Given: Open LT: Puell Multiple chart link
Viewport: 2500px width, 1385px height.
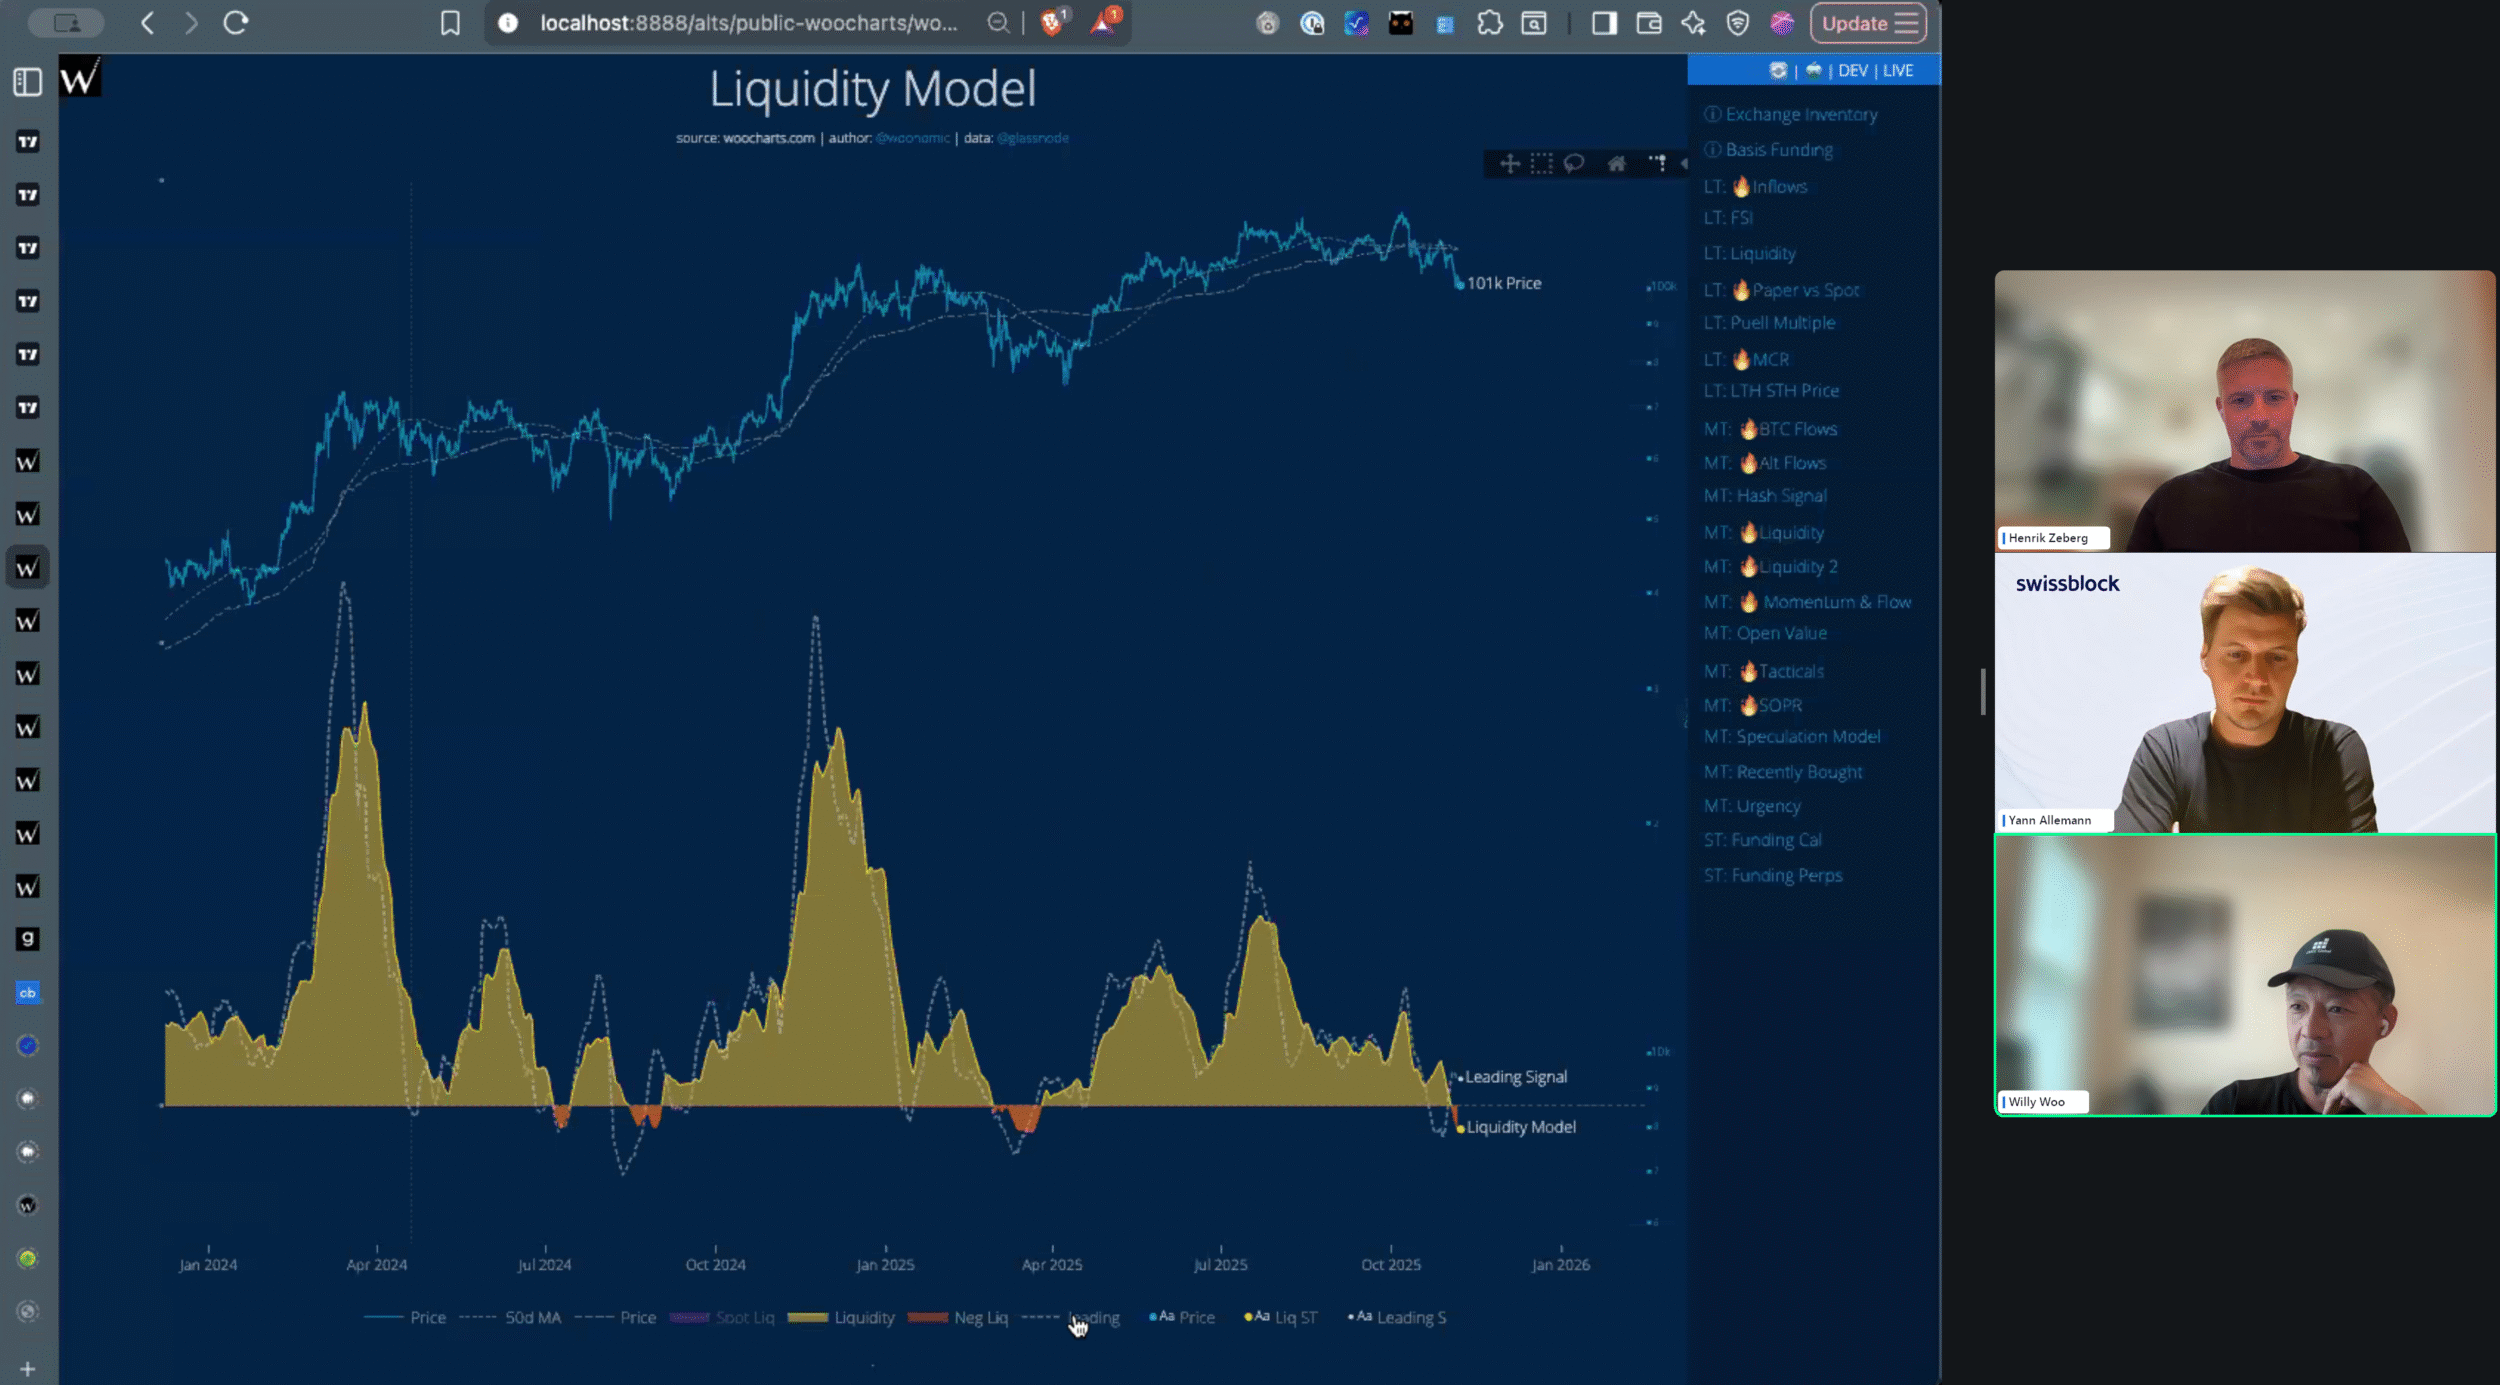Looking at the screenshot, I should (x=1769, y=323).
